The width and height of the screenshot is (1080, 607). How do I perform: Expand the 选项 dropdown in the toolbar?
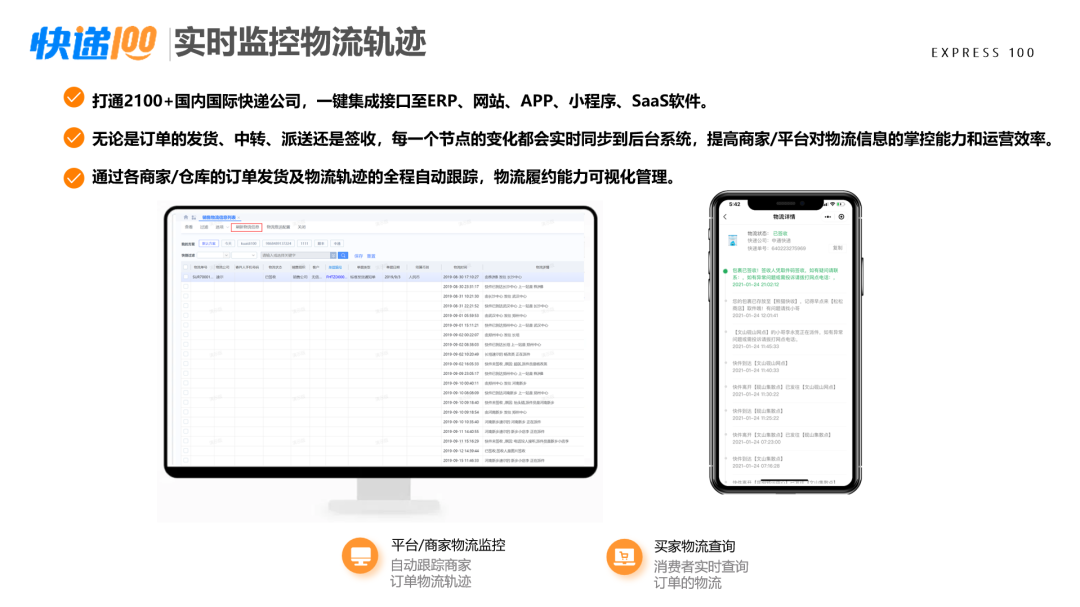coord(220,227)
